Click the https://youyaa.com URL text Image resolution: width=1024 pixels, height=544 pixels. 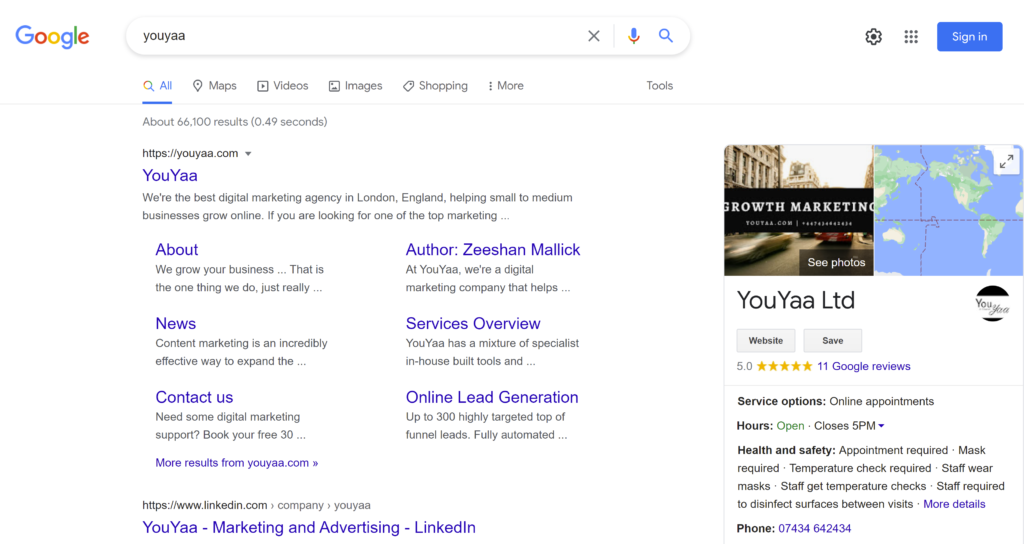click(190, 153)
